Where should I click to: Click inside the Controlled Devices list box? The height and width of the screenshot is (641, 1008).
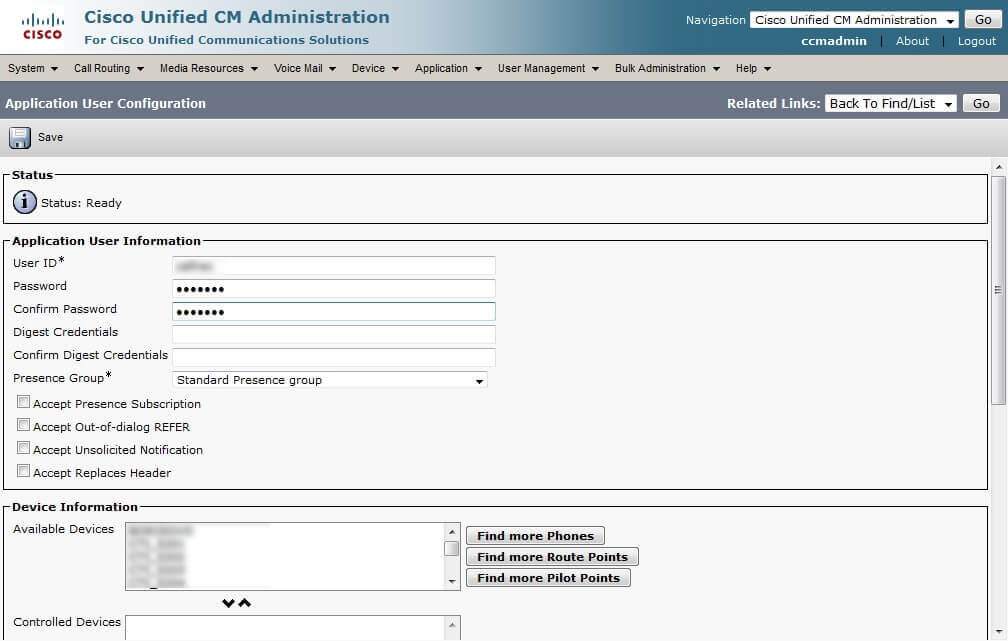285,628
